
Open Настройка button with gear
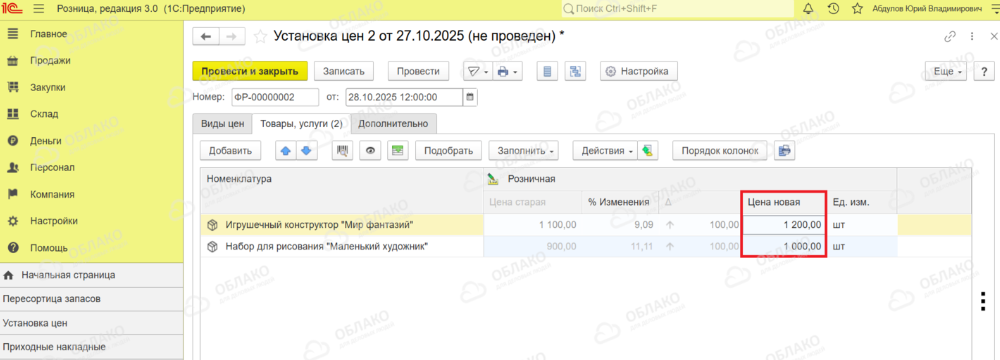click(638, 71)
